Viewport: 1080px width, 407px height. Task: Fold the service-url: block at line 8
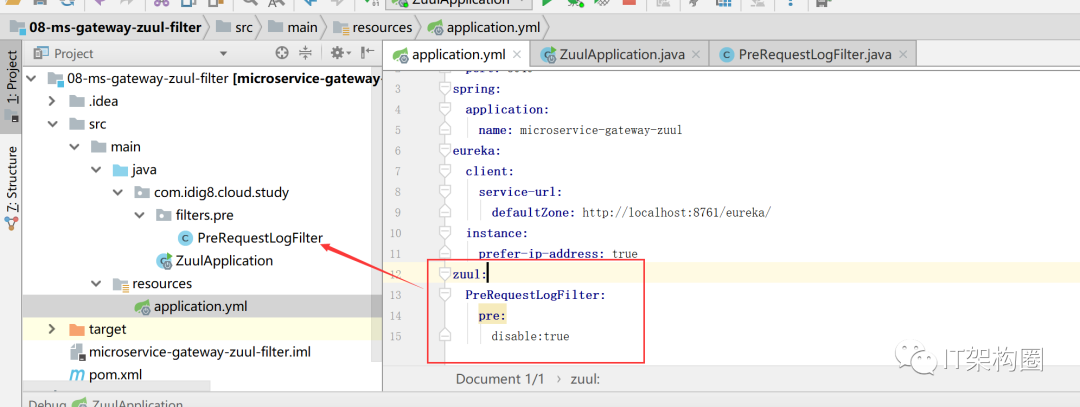(x=444, y=191)
